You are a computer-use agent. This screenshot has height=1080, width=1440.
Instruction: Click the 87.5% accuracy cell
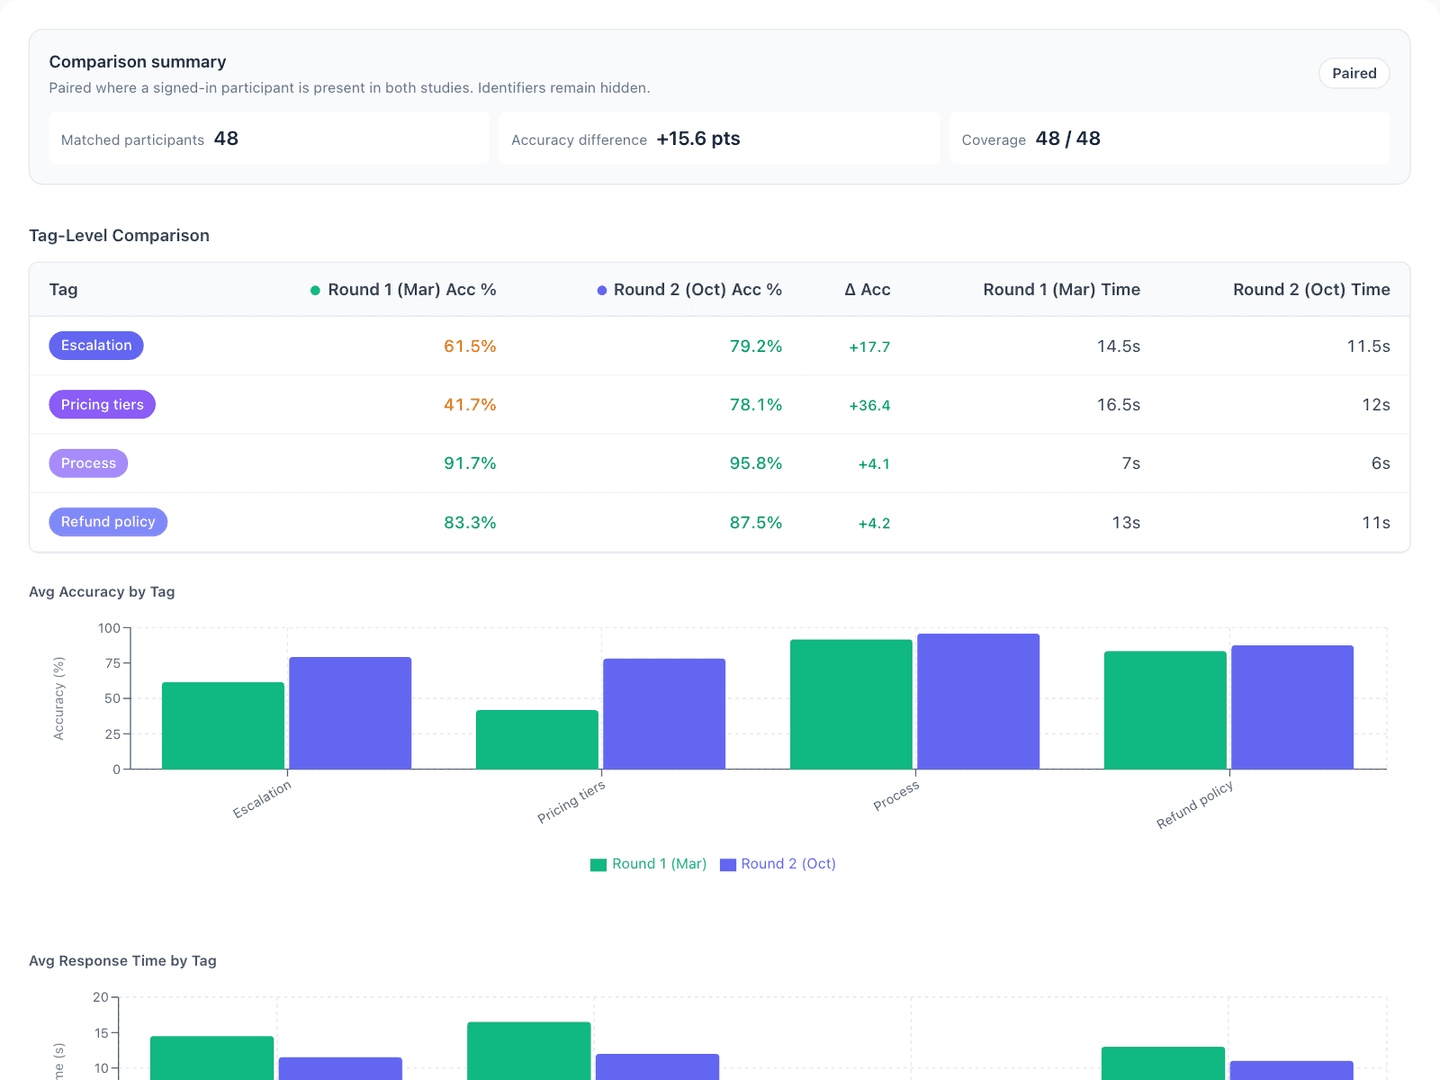[x=756, y=522]
